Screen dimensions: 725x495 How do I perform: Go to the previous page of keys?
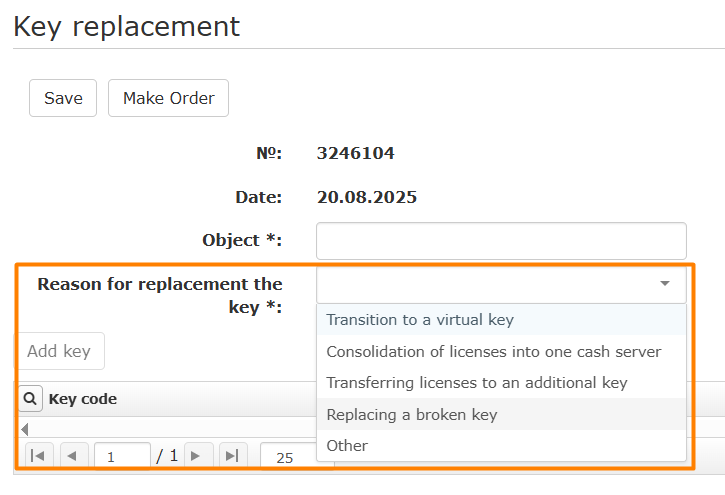click(x=72, y=456)
